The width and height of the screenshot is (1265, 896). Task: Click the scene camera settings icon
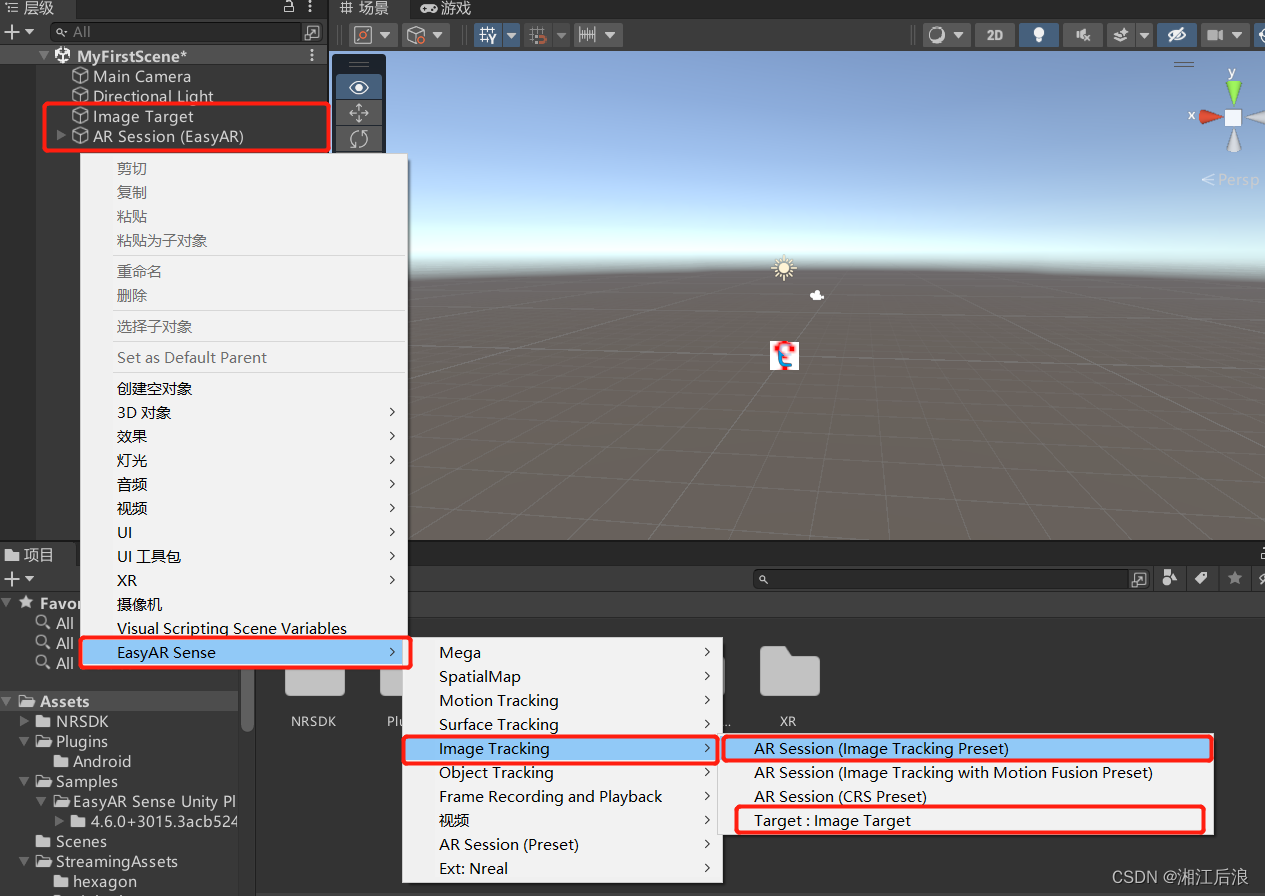point(1215,35)
